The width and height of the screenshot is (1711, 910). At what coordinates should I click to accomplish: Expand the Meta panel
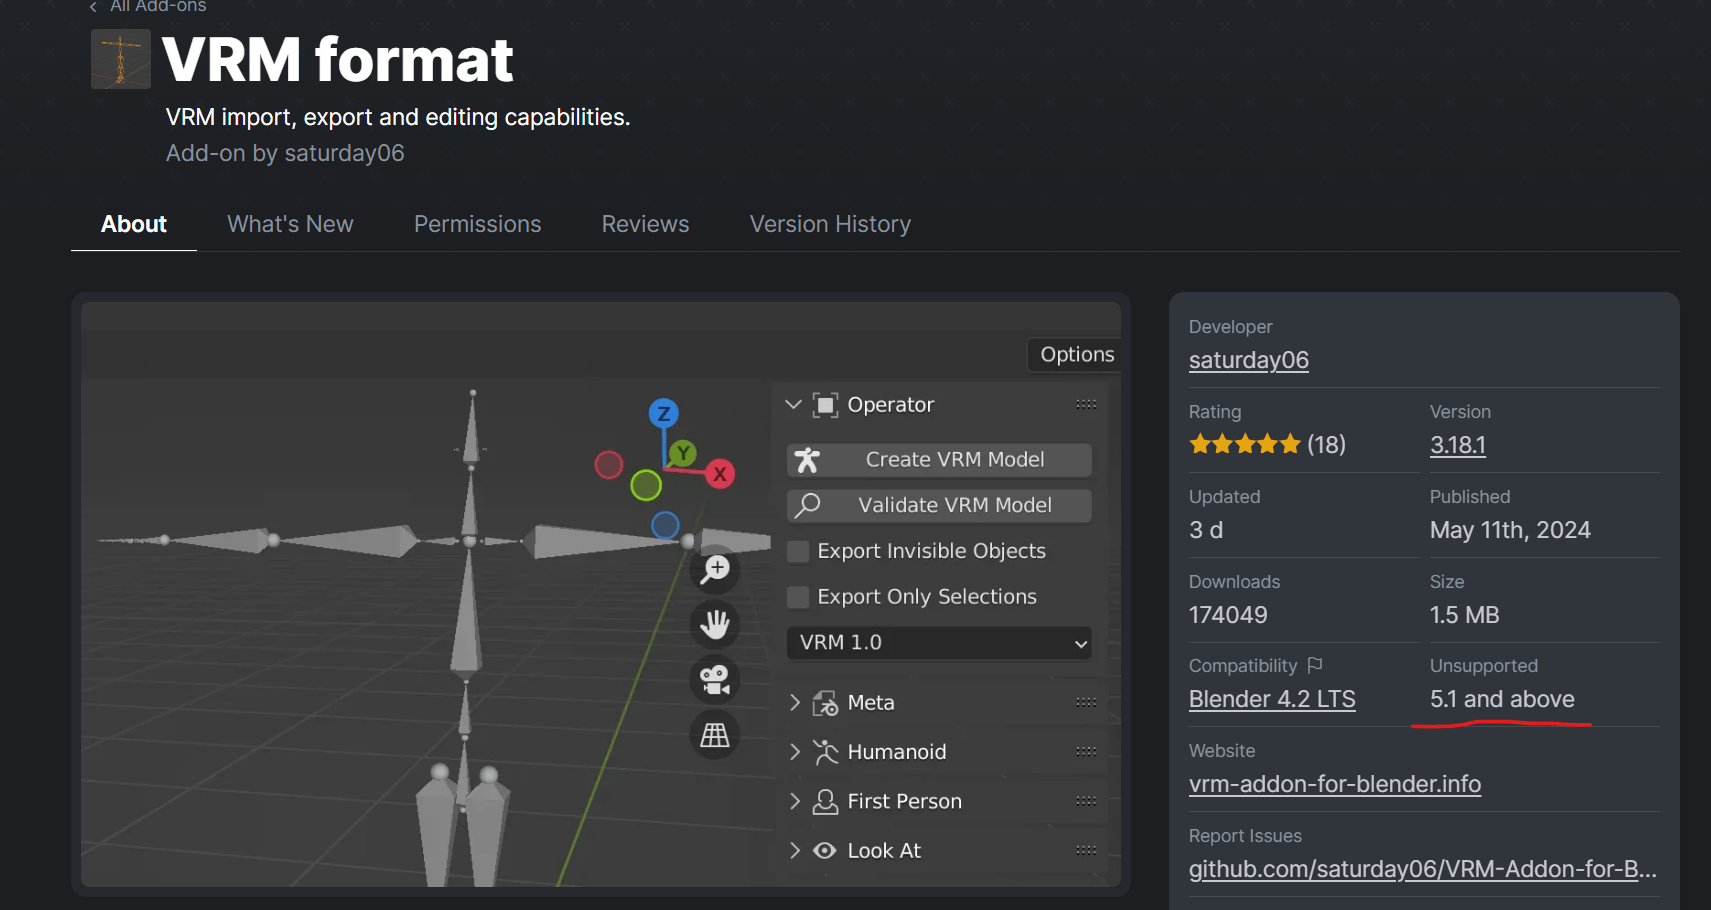coord(795,703)
